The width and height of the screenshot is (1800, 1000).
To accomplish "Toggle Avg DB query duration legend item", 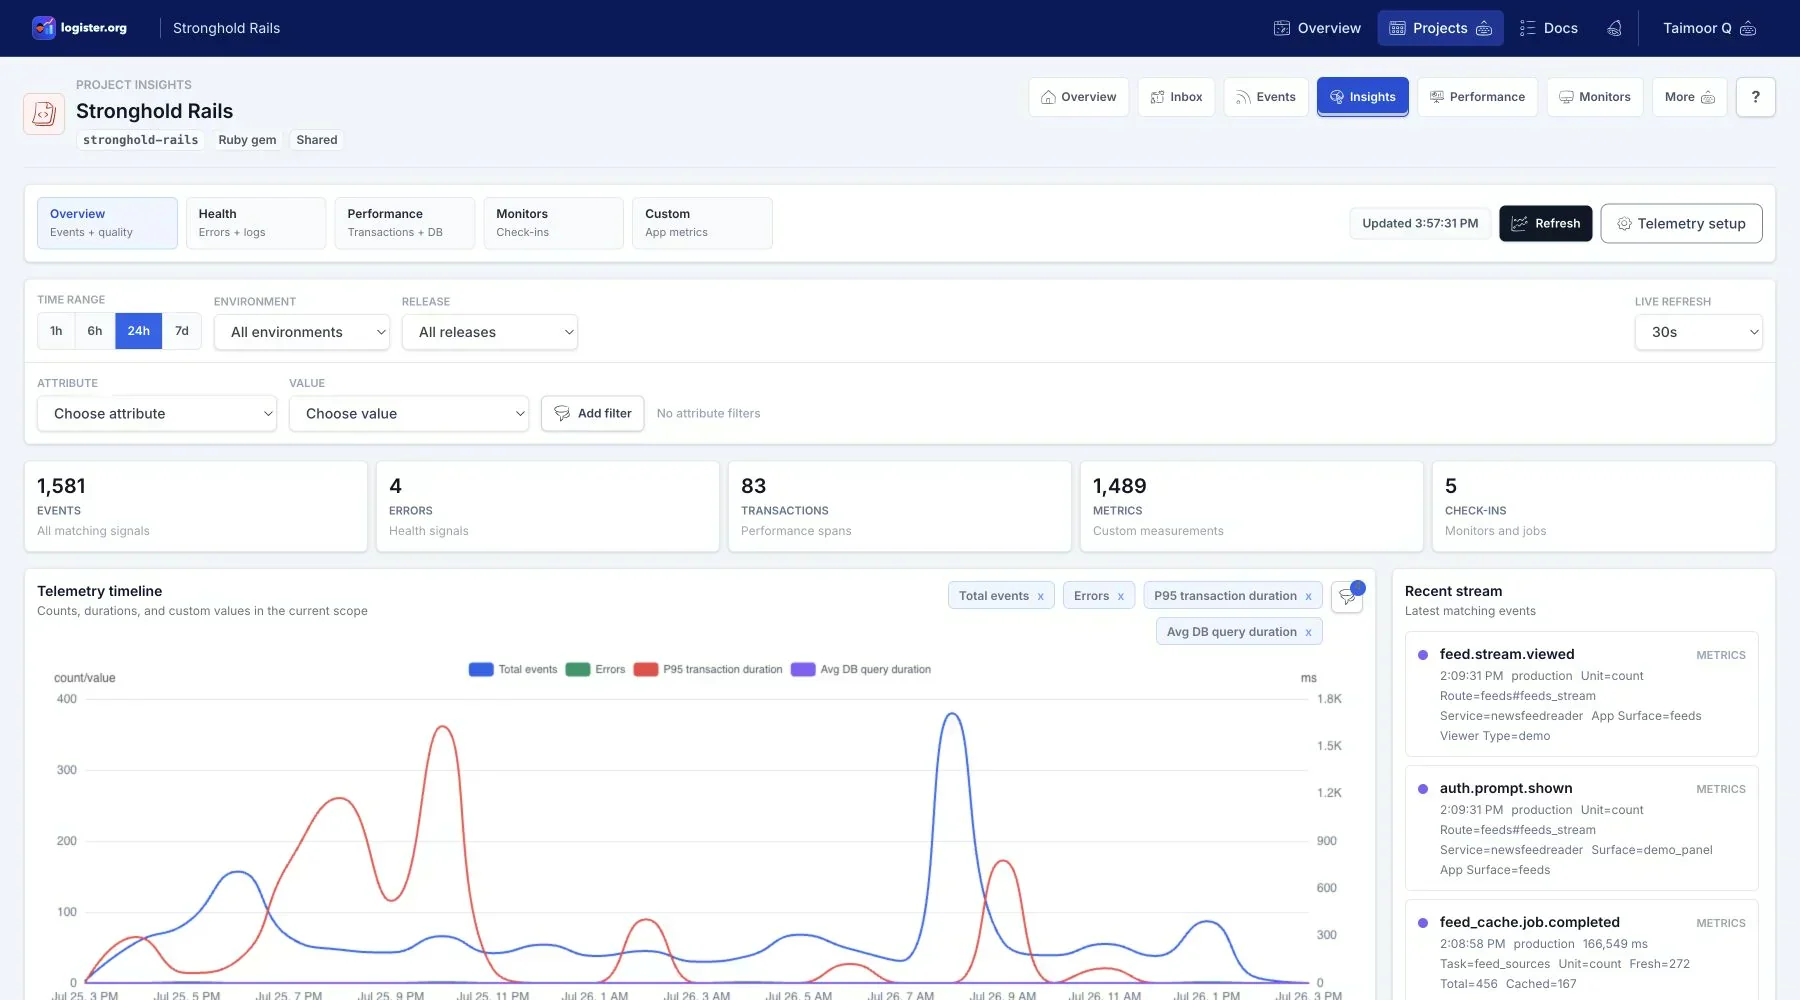I will click(x=861, y=670).
